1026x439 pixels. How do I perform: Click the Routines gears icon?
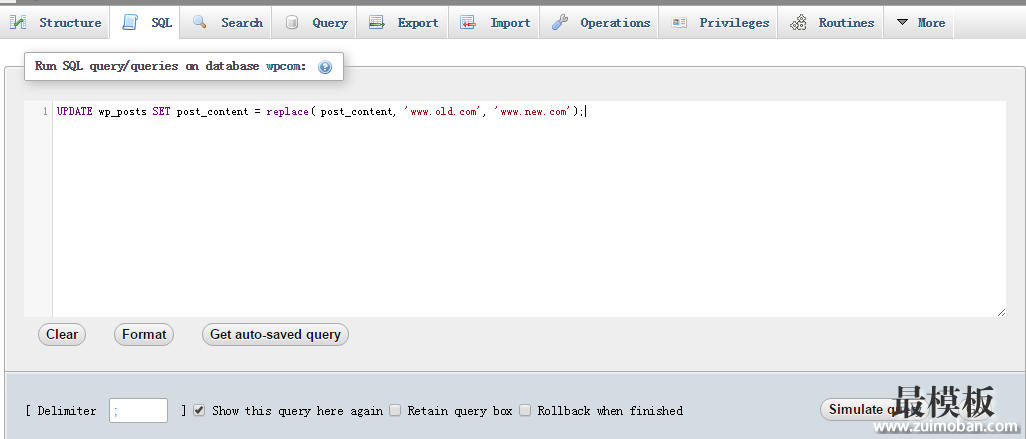coord(798,23)
